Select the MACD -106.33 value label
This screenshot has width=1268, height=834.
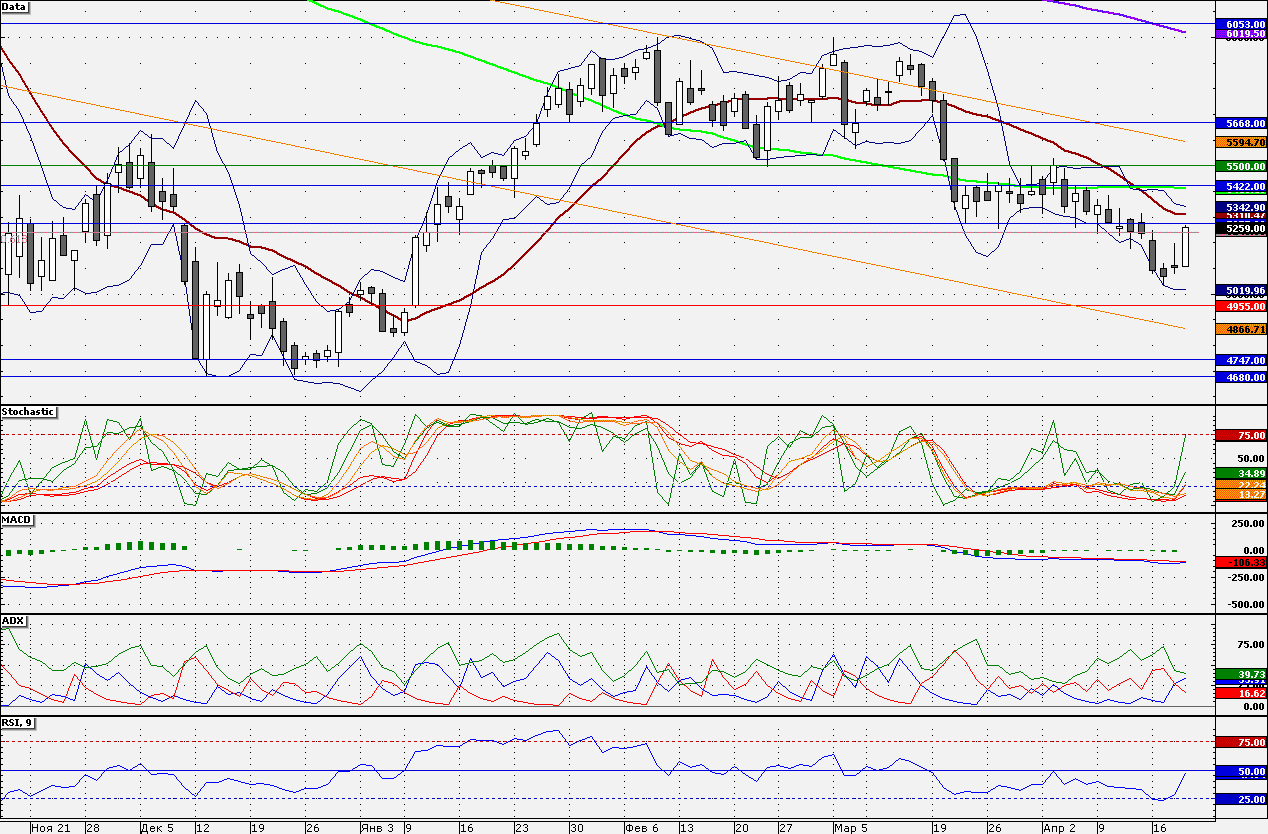click(1240, 563)
